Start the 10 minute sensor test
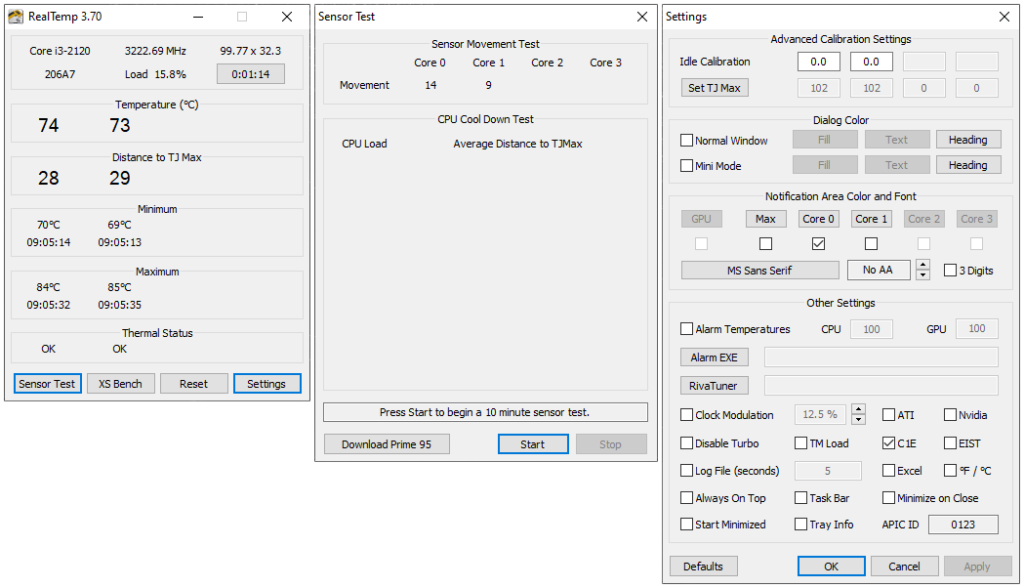1024x588 pixels. (533, 443)
